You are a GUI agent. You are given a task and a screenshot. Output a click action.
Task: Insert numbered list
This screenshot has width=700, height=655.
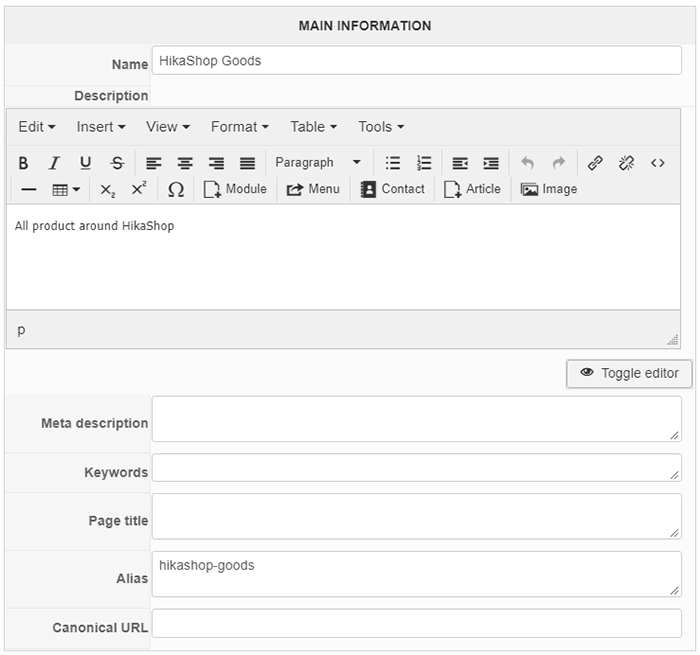click(x=424, y=163)
